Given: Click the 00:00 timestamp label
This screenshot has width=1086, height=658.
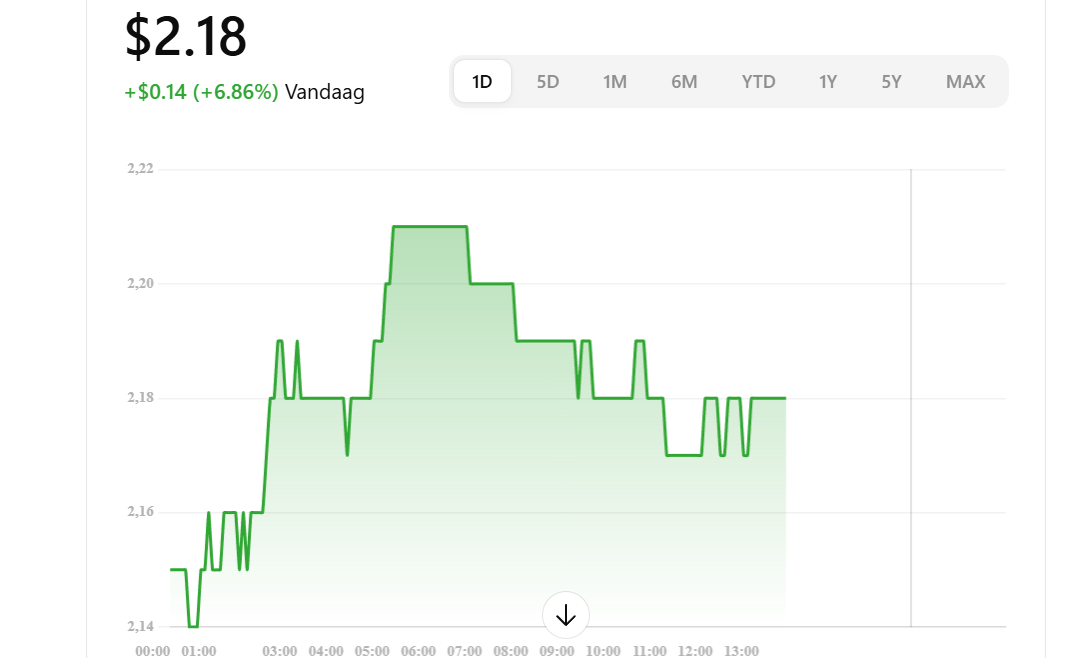Looking at the screenshot, I should [153, 650].
